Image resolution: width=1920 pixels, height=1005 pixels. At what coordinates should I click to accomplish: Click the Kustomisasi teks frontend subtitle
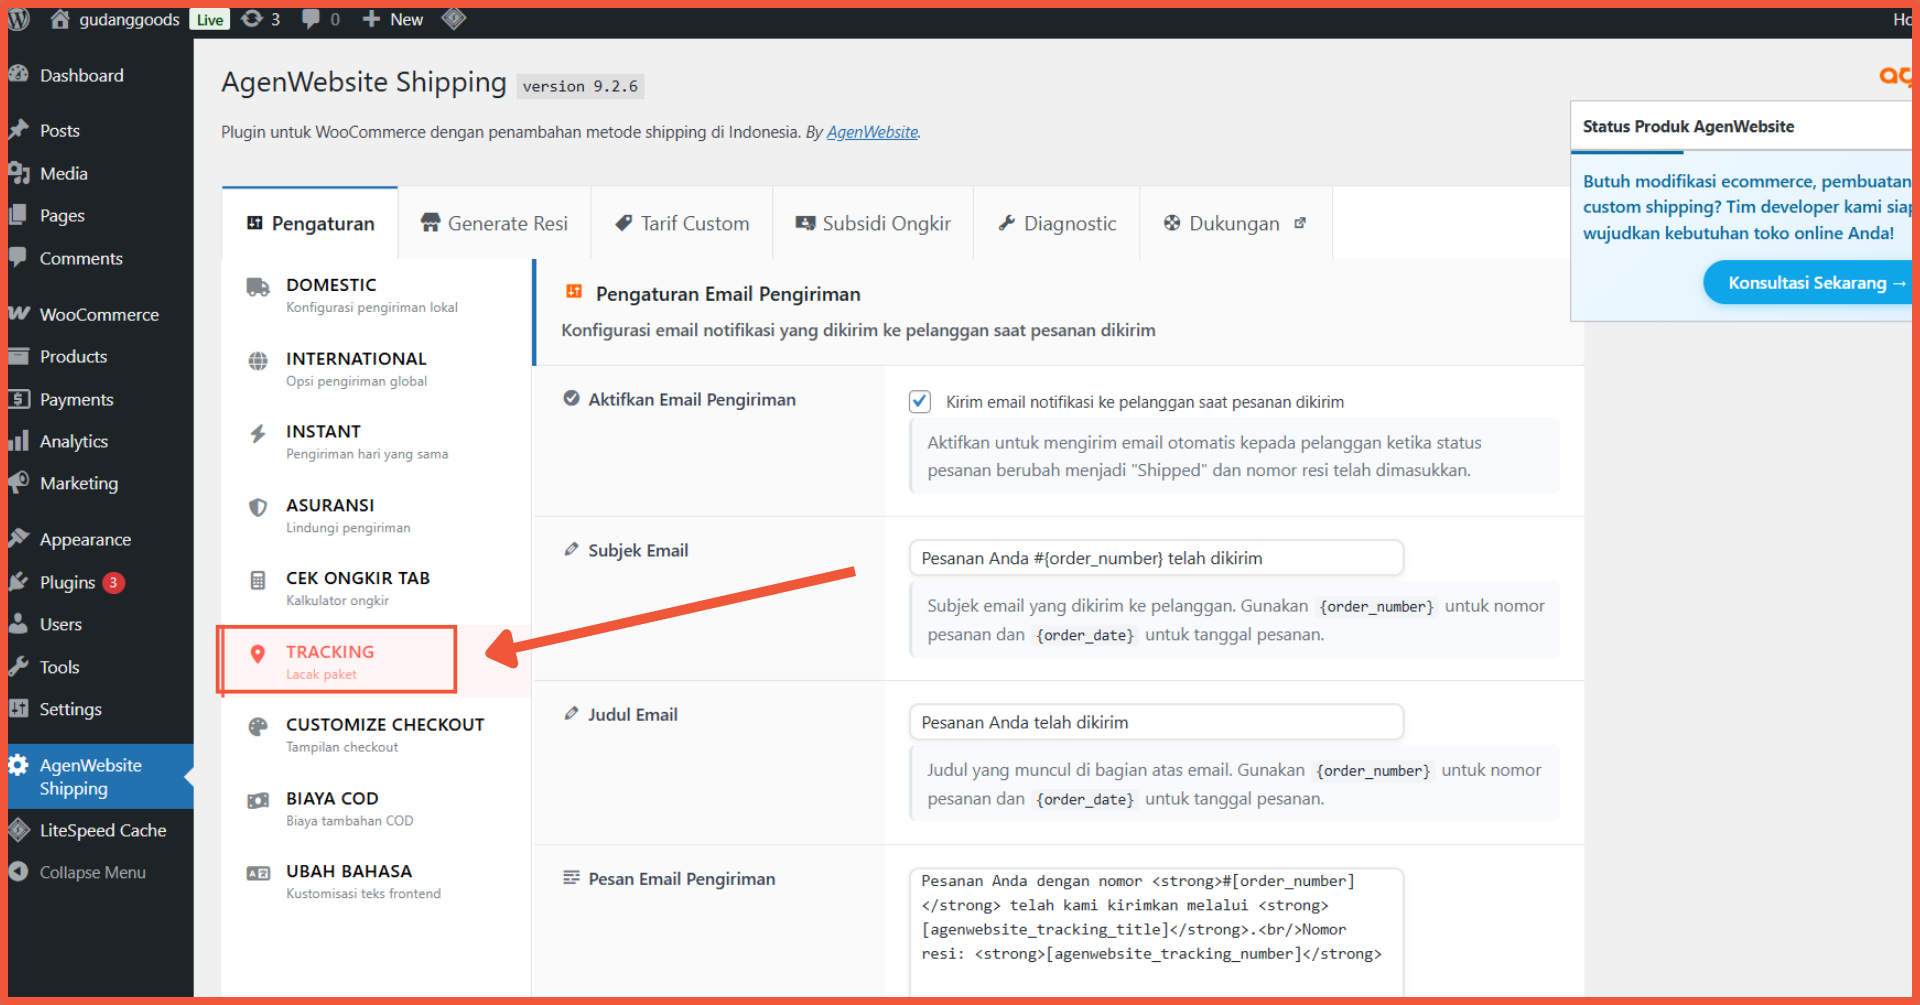(x=363, y=894)
